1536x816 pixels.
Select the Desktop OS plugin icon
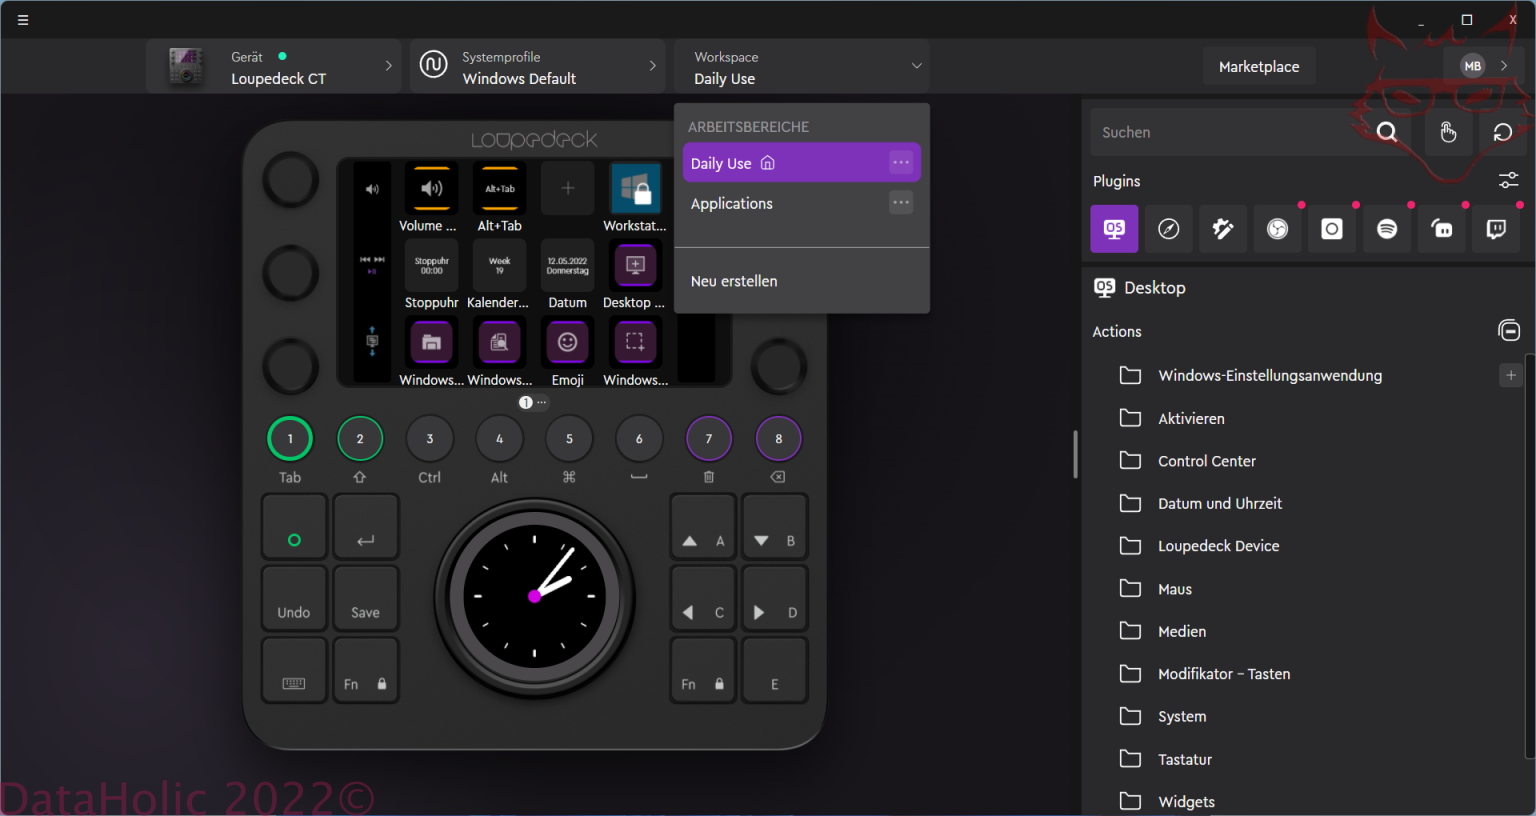pos(1114,229)
